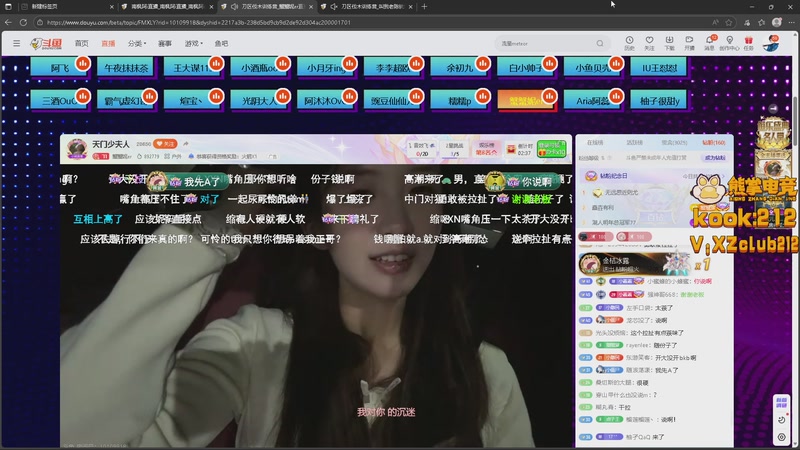Switch to the 贵宾(3025) tab
800x450 pixels.
click(674, 143)
